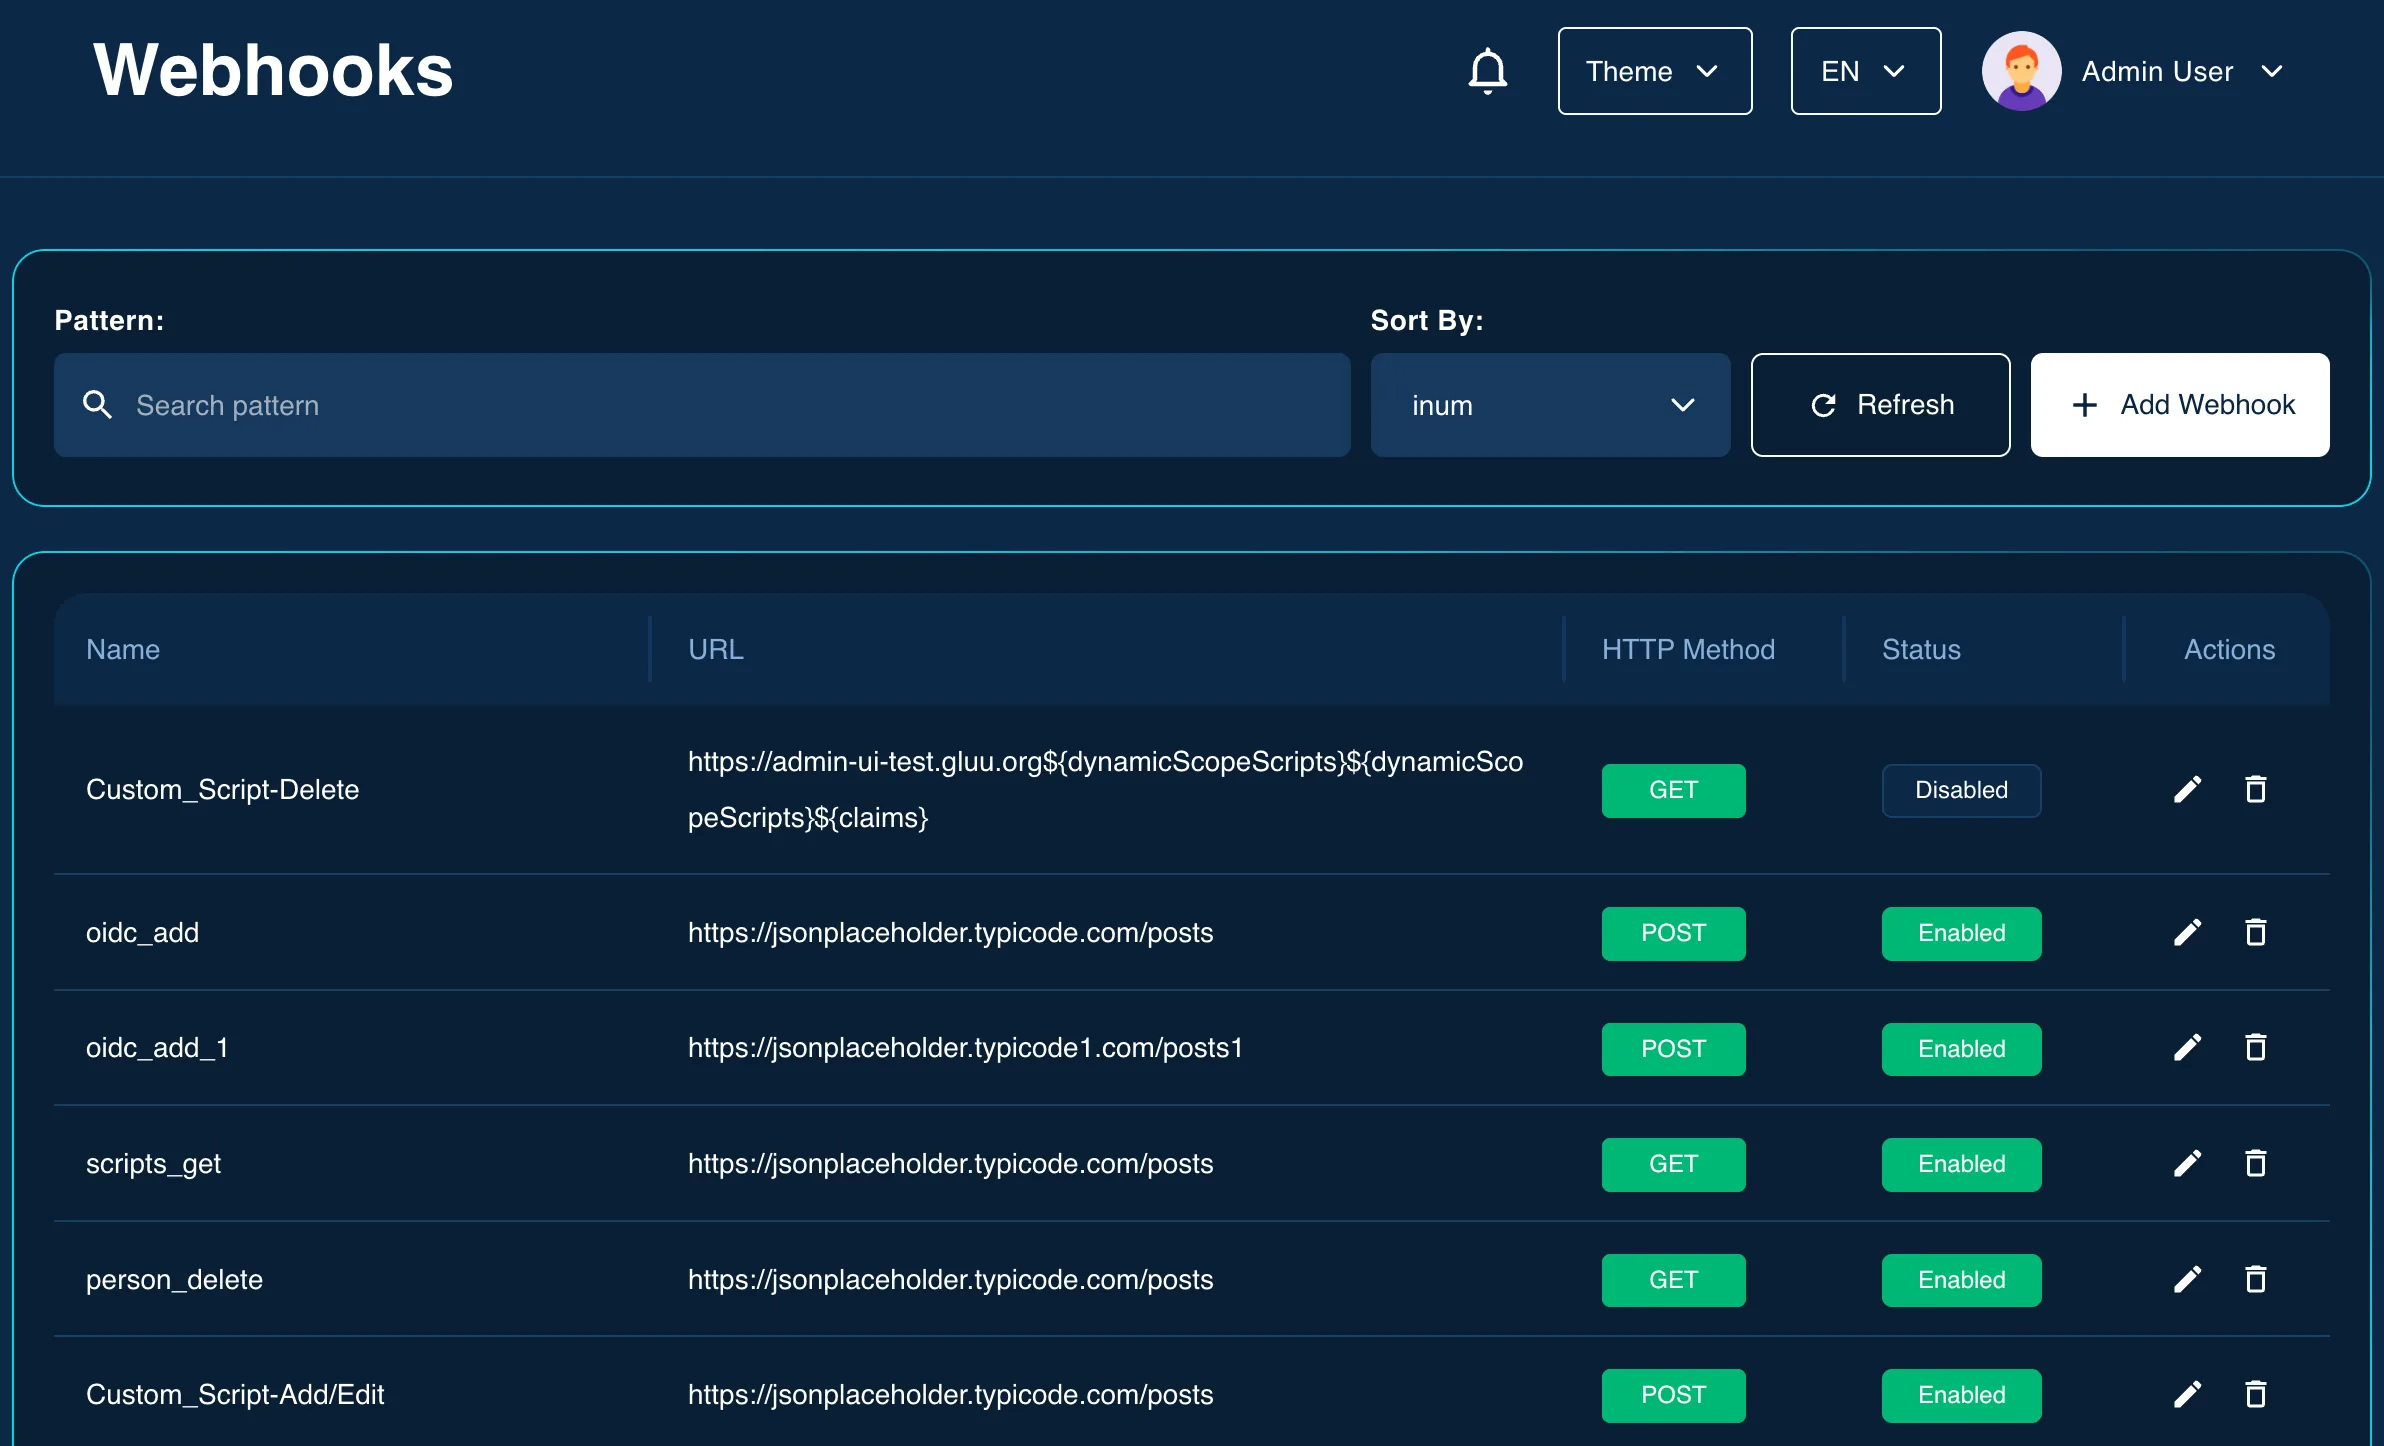
Task: Sort by the URL column header
Action: point(715,650)
